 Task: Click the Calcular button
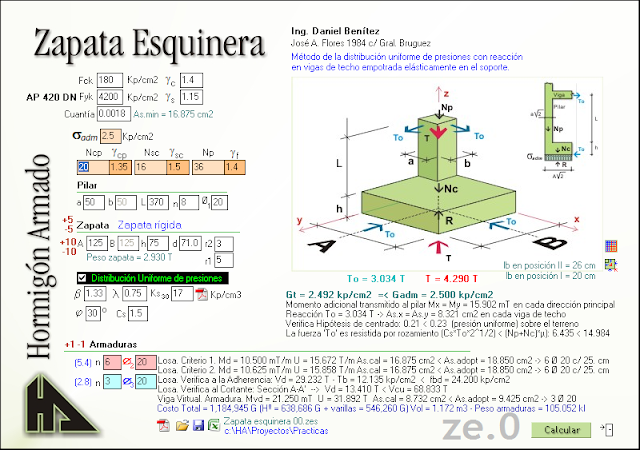click(561, 430)
